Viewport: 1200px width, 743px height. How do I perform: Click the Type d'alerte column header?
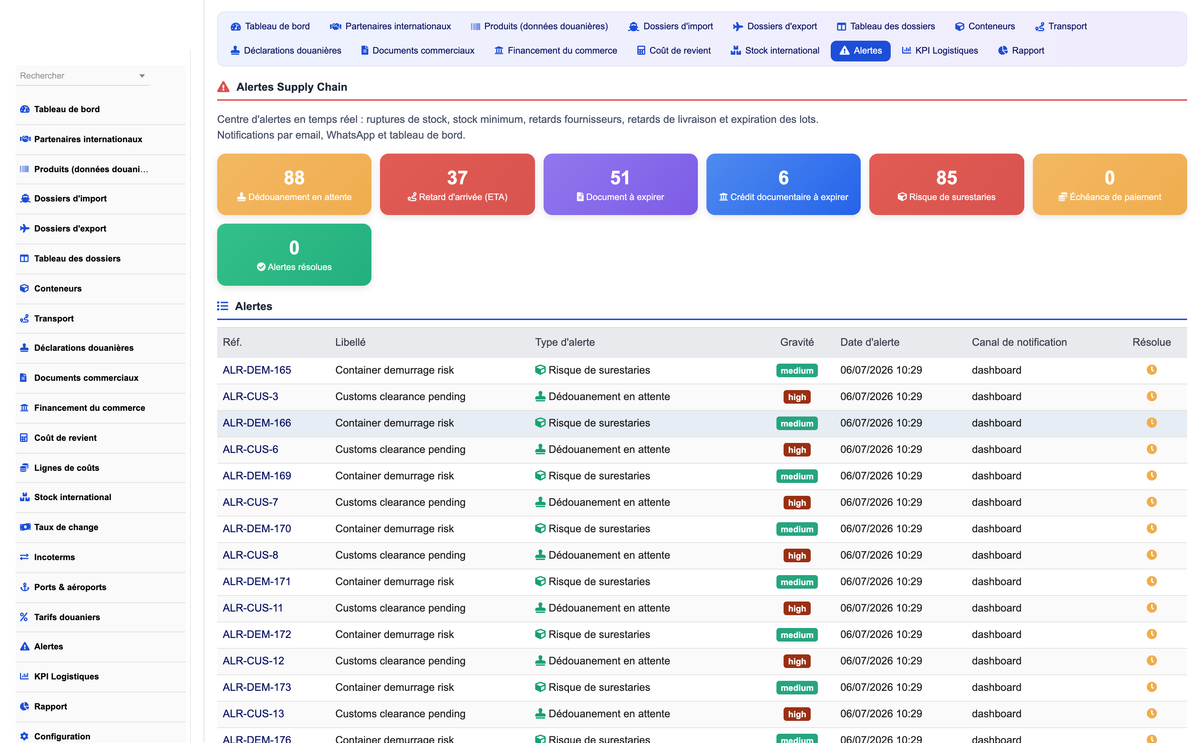tap(565, 342)
